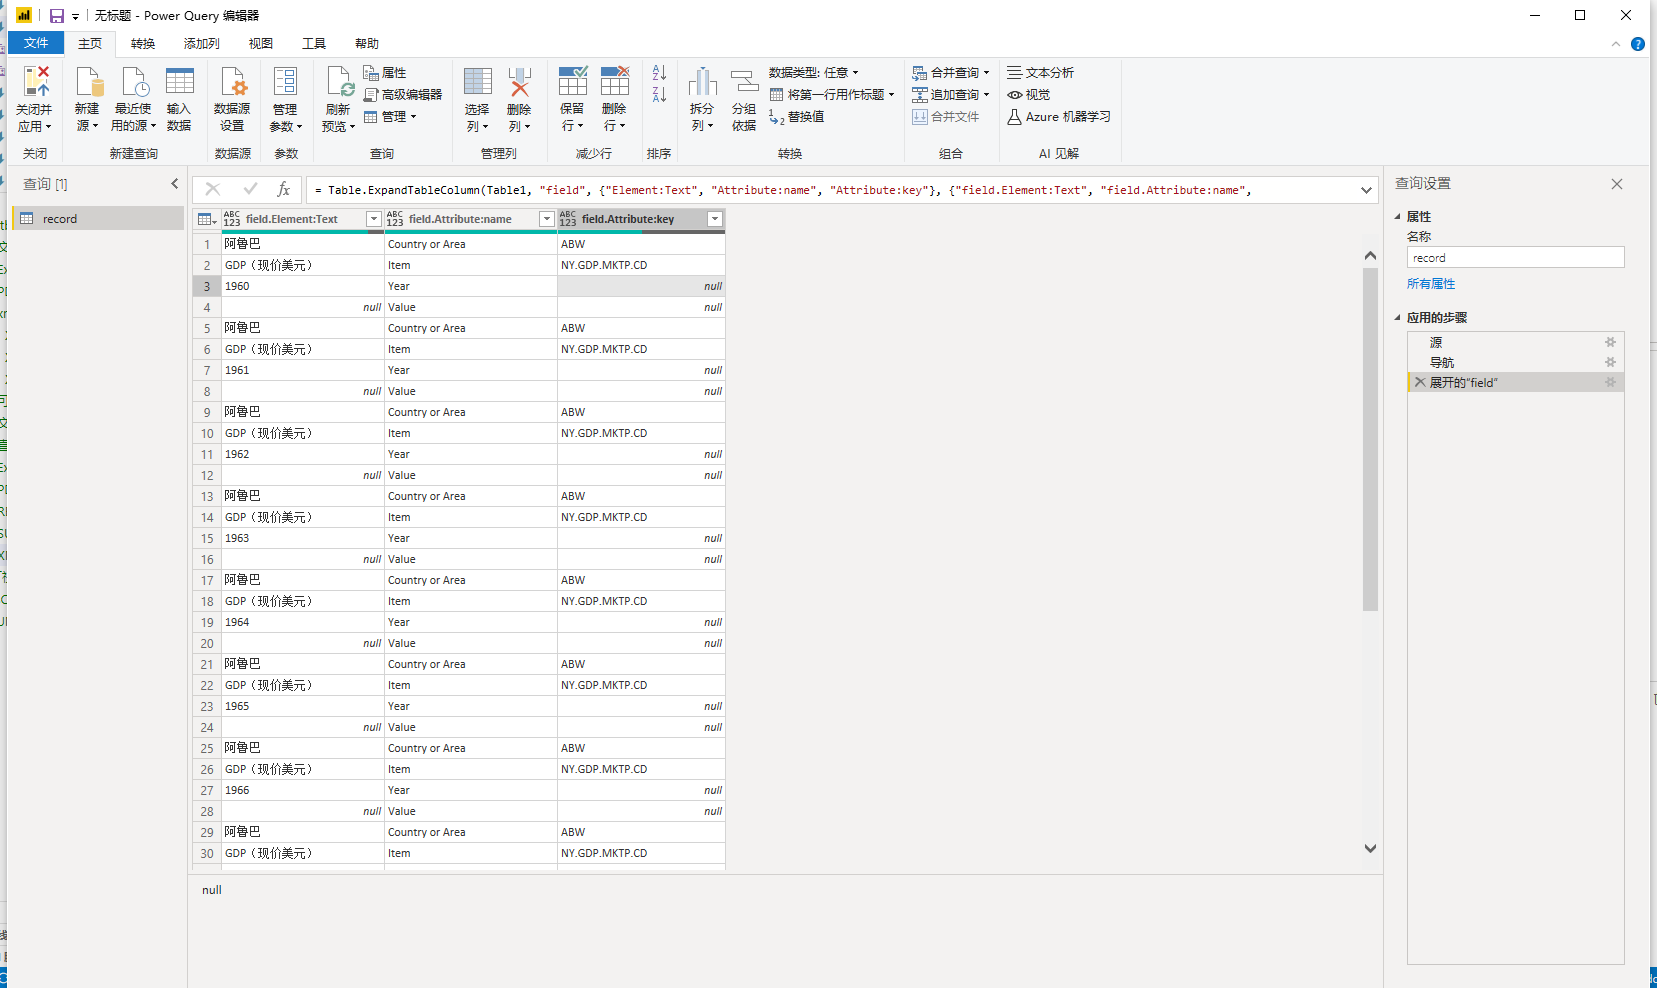Click the query name input field
Viewport: 1657px width, 988px height.
point(1515,258)
